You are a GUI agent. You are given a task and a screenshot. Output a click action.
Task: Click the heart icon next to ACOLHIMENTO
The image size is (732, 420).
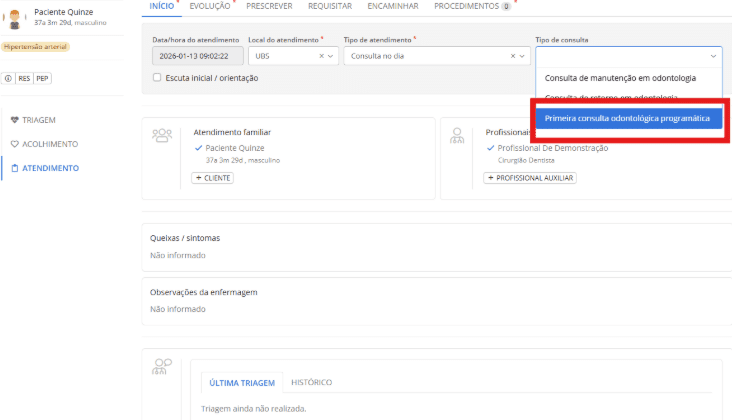[x=14, y=144]
